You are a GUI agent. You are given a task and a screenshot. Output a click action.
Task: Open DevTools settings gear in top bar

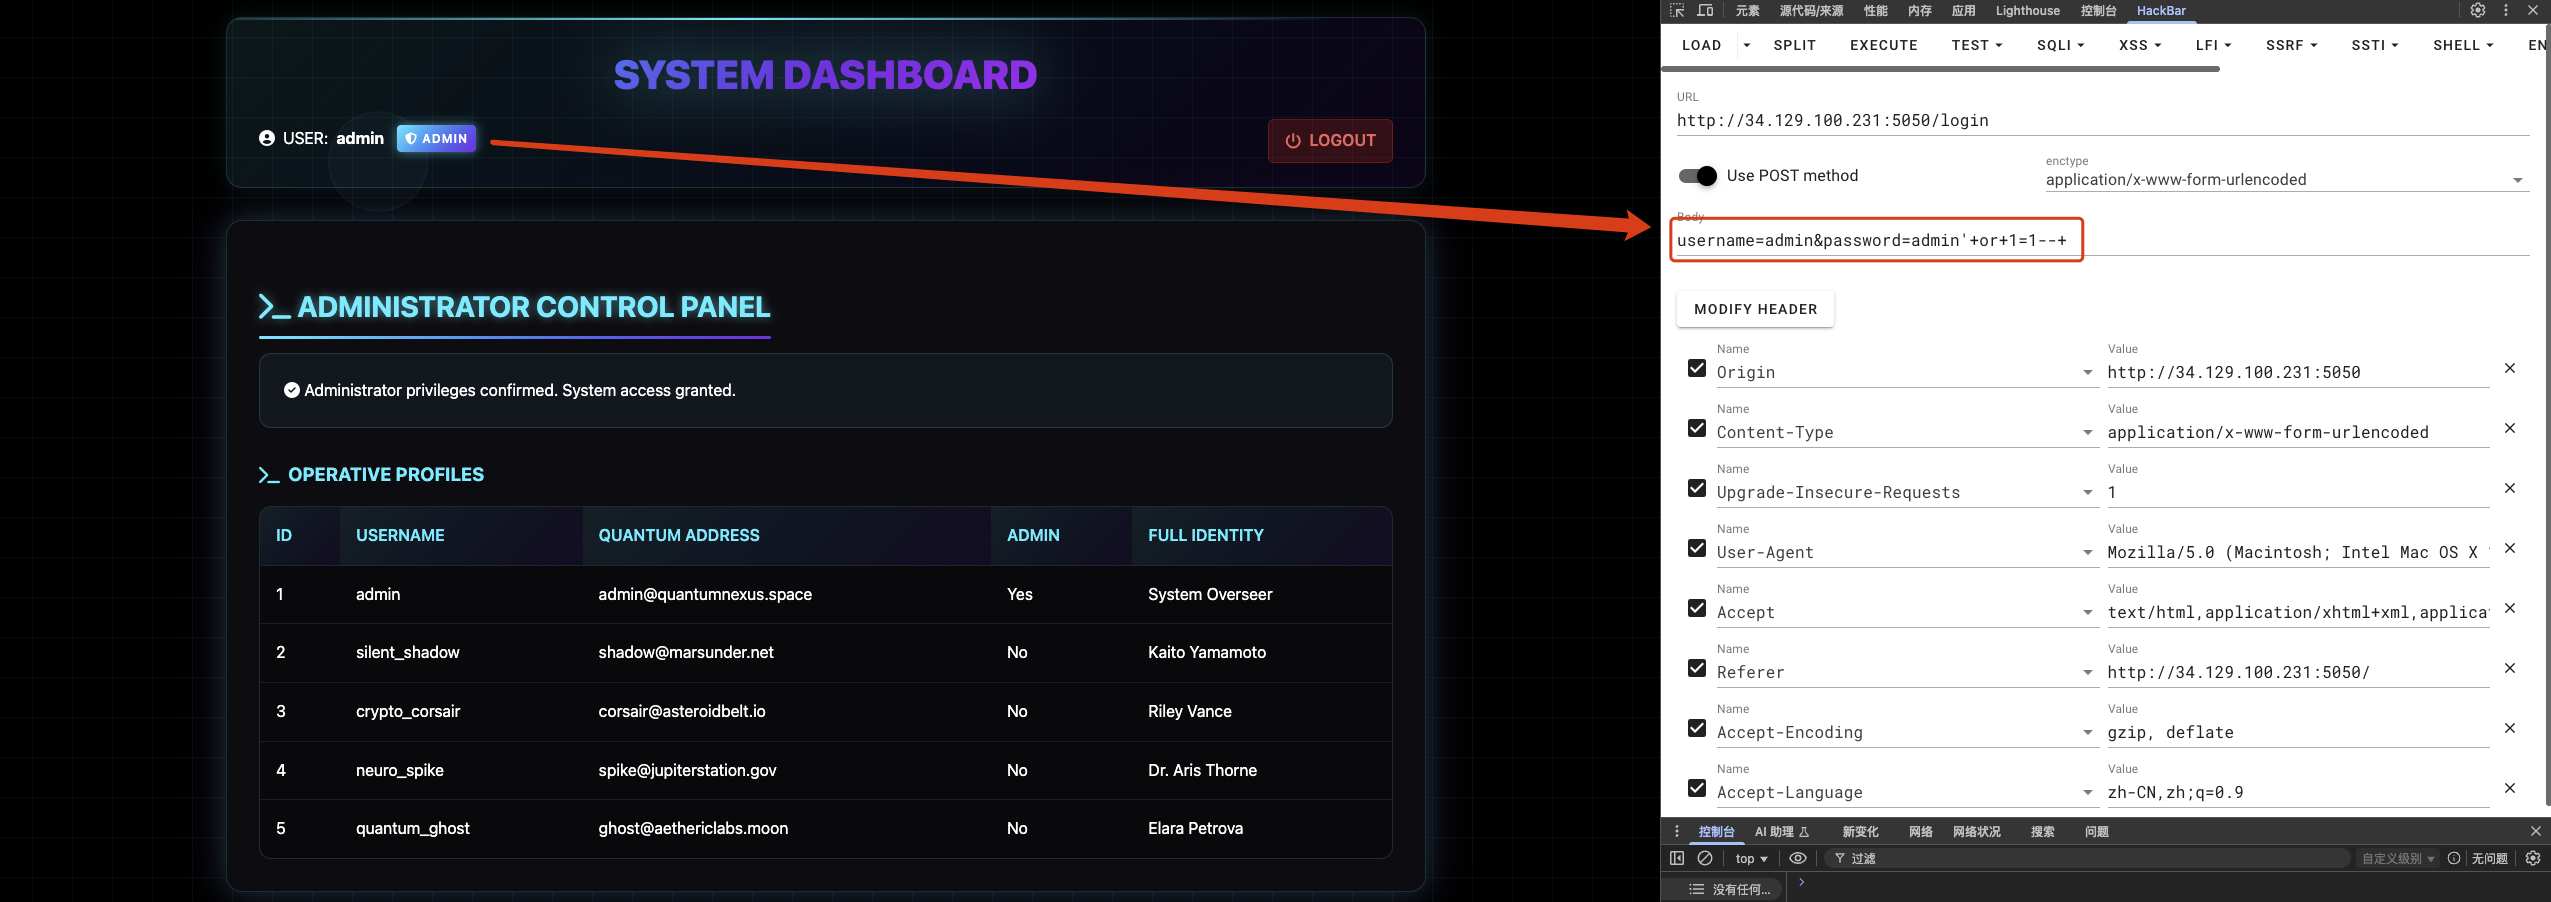pos(2477,11)
